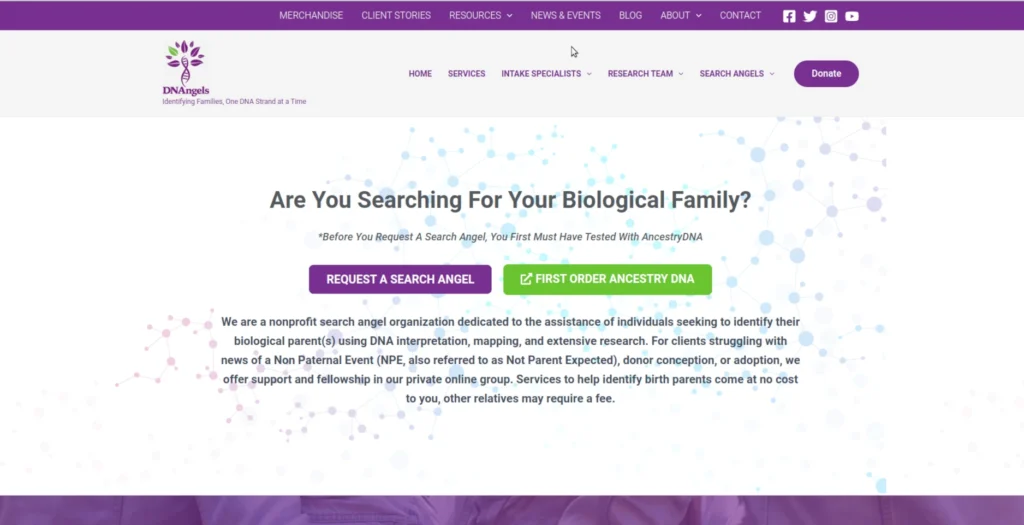Image resolution: width=1024 pixels, height=525 pixels.
Task: Navigate to News & Events
Action: pyautogui.click(x=565, y=16)
